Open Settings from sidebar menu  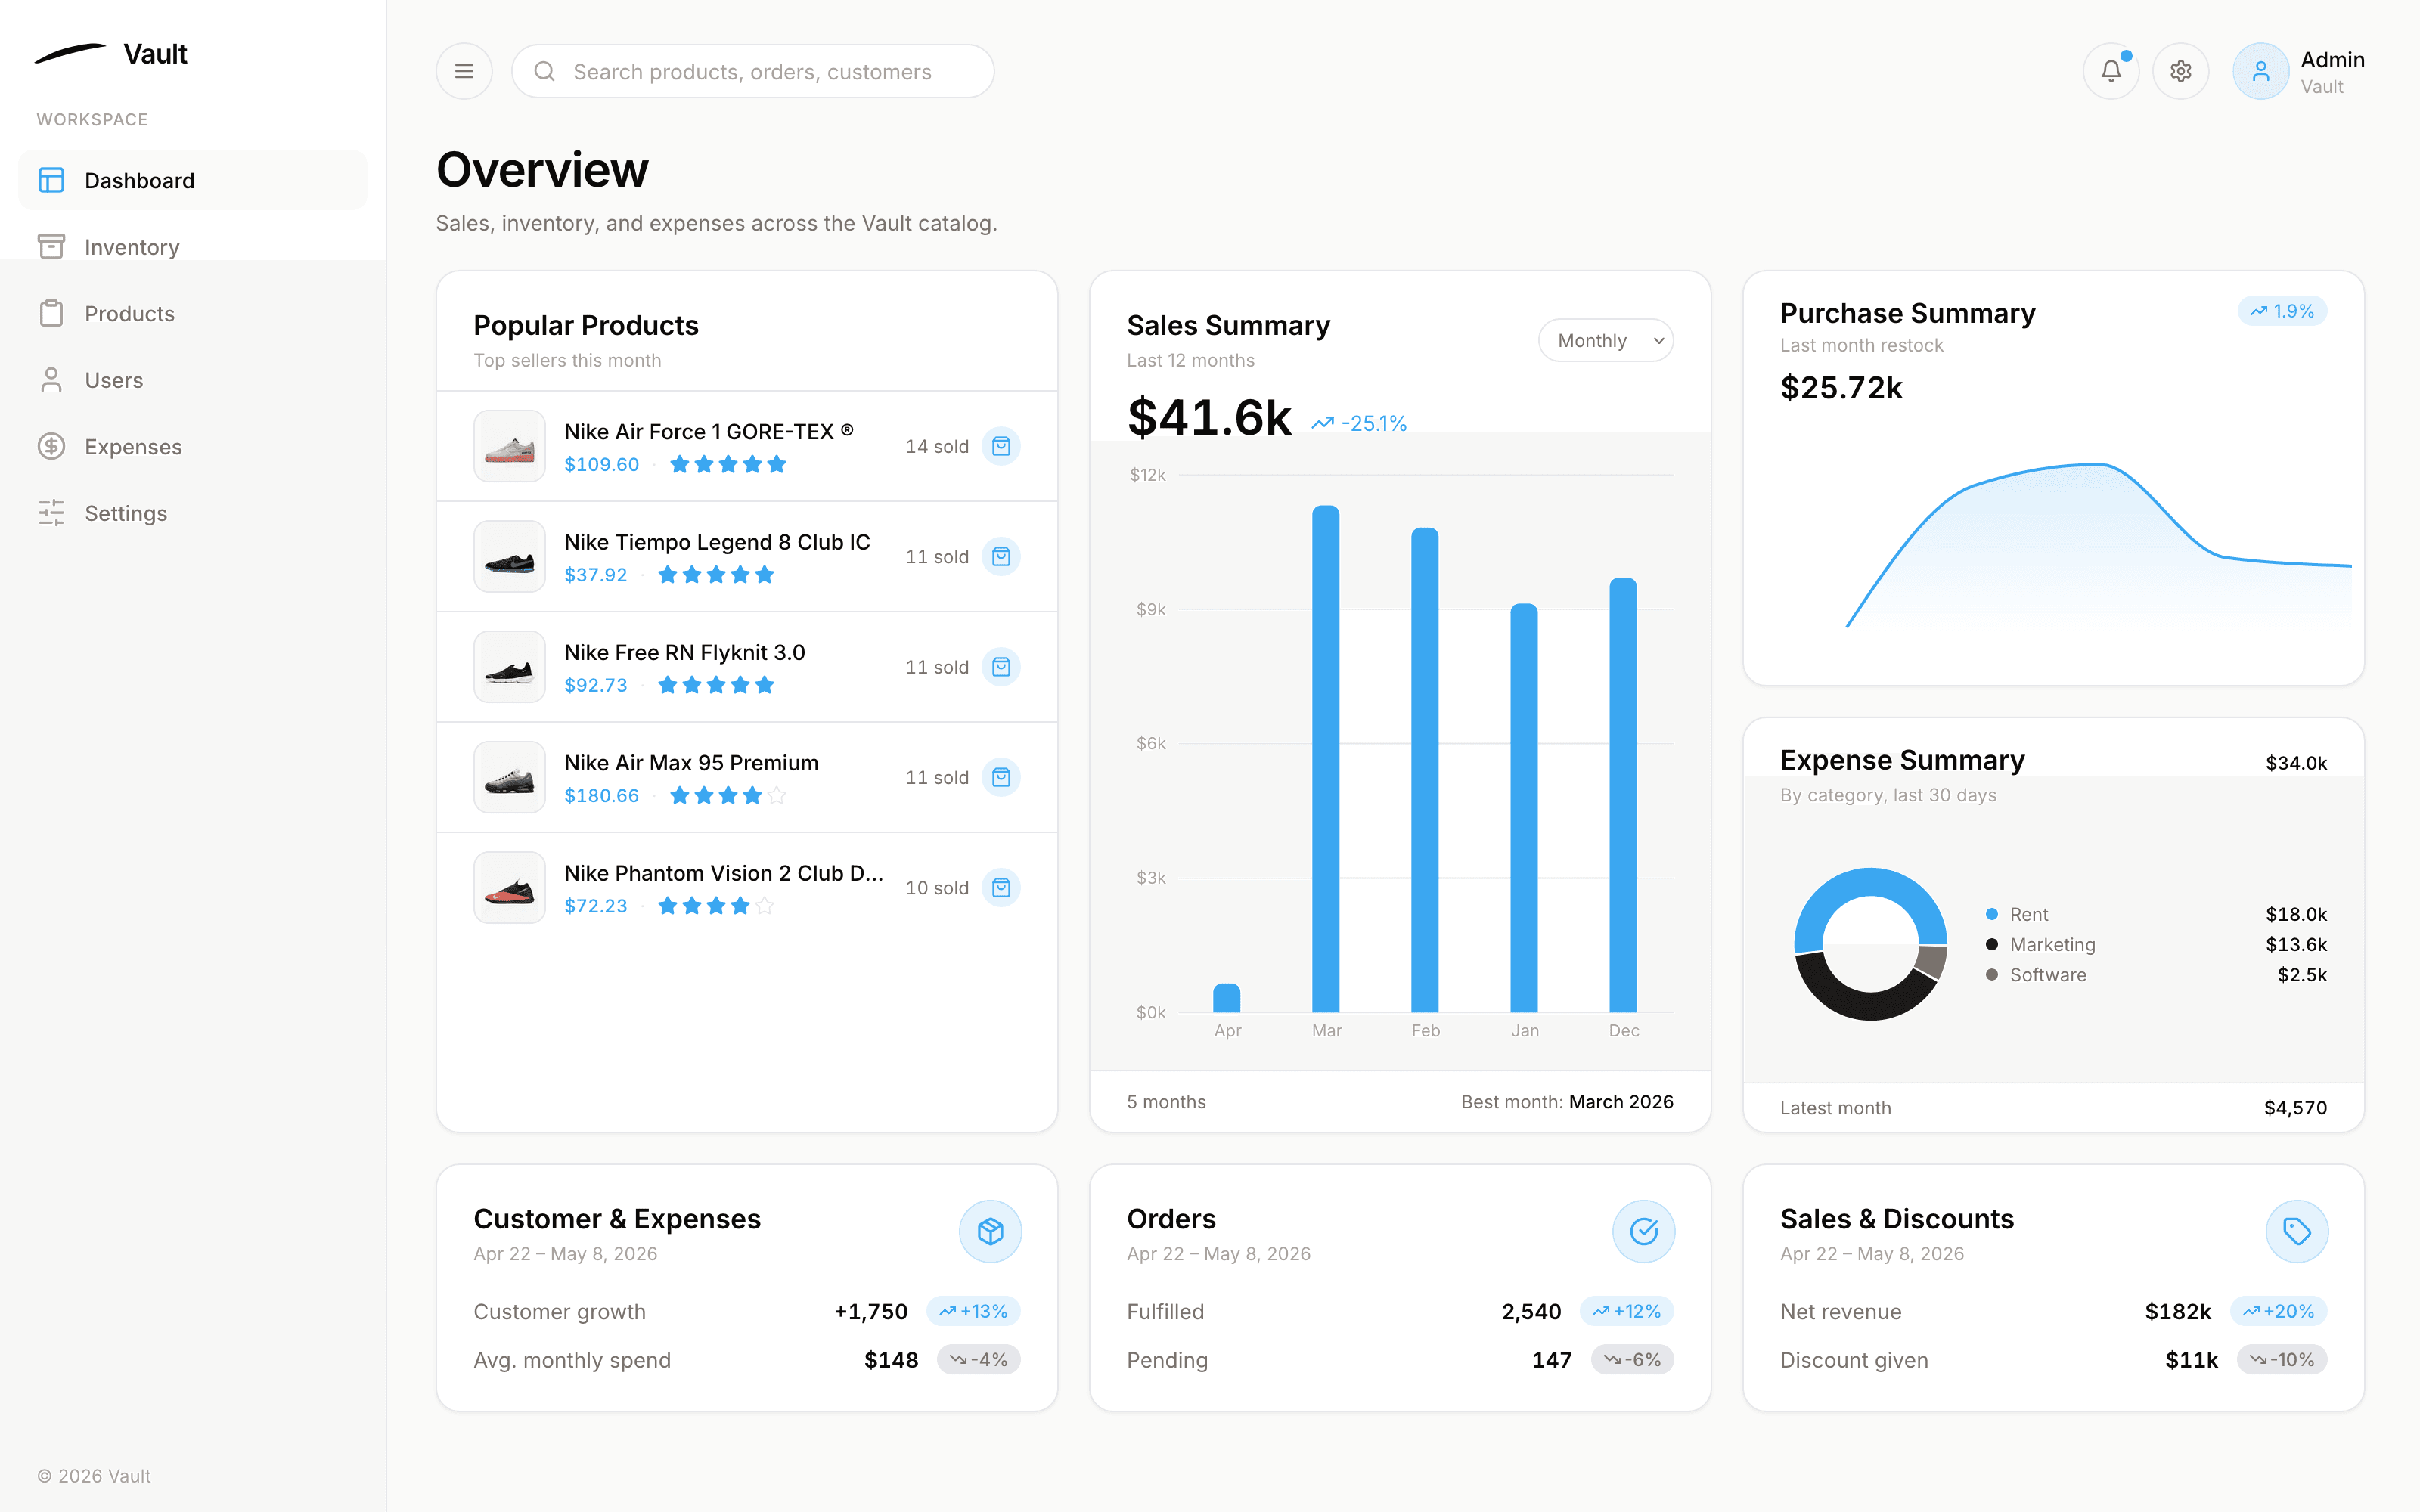(x=193, y=513)
